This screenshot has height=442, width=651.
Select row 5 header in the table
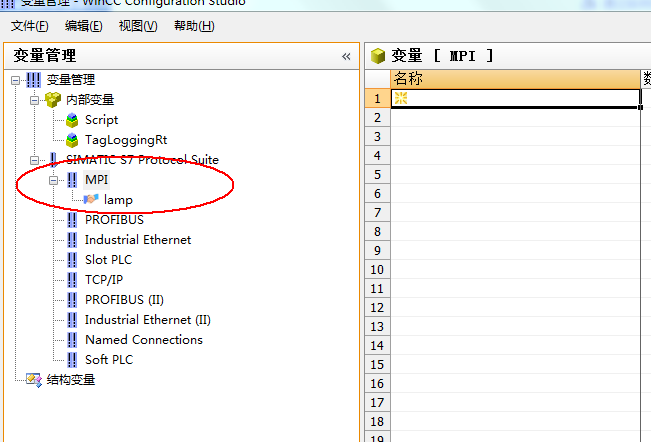[377, 174]
